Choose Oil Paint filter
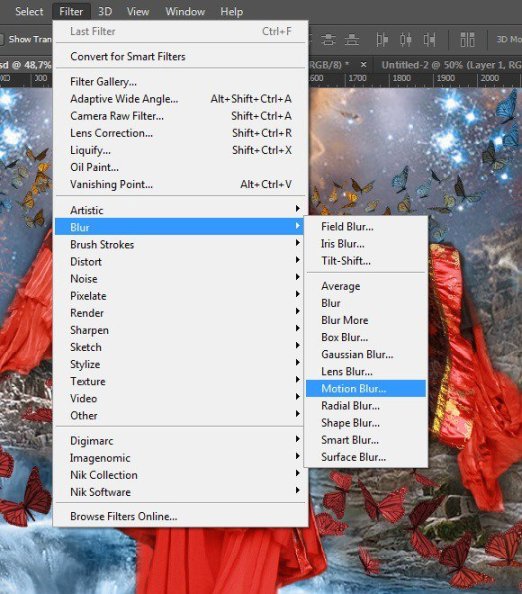The height and width of the screenshot is (594, 522). point(180,167)
